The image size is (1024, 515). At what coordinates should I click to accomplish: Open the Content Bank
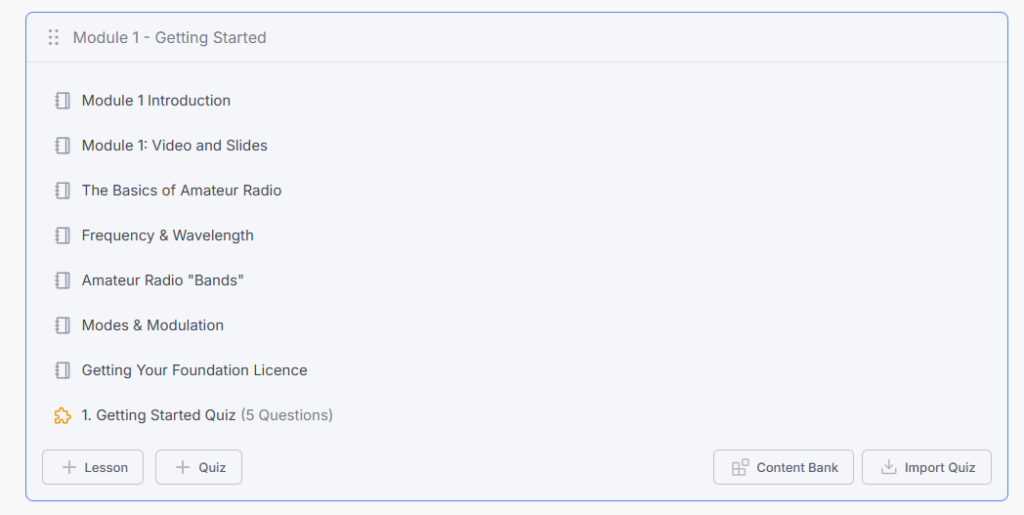point(783,467)
